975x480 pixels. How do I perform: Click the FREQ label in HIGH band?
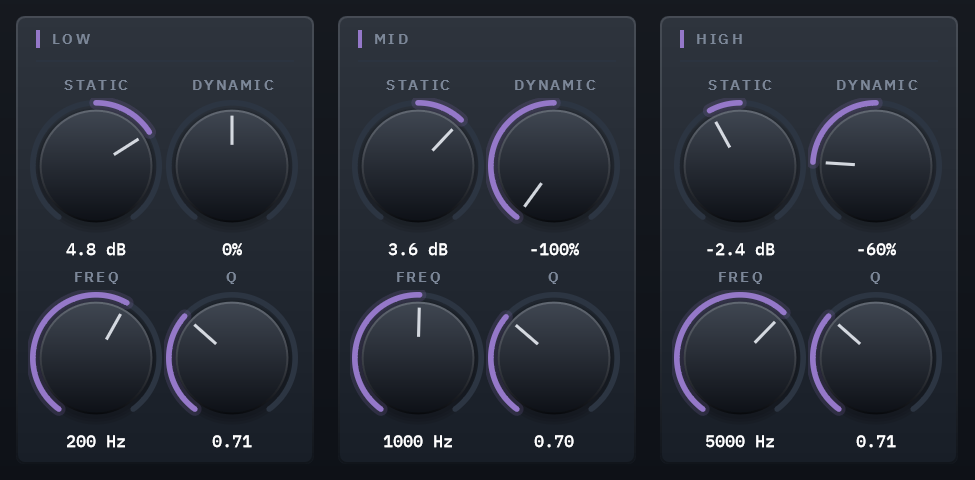741,277
